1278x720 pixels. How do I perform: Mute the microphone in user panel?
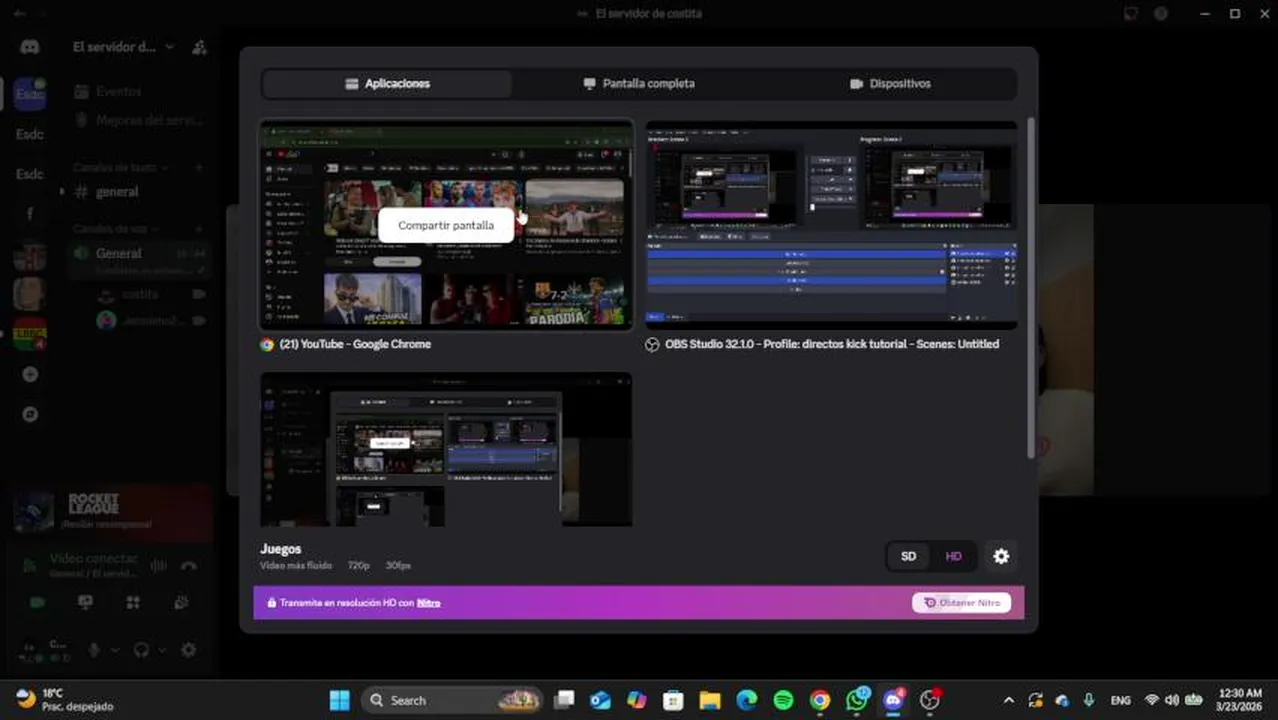[x=95, y=650]
